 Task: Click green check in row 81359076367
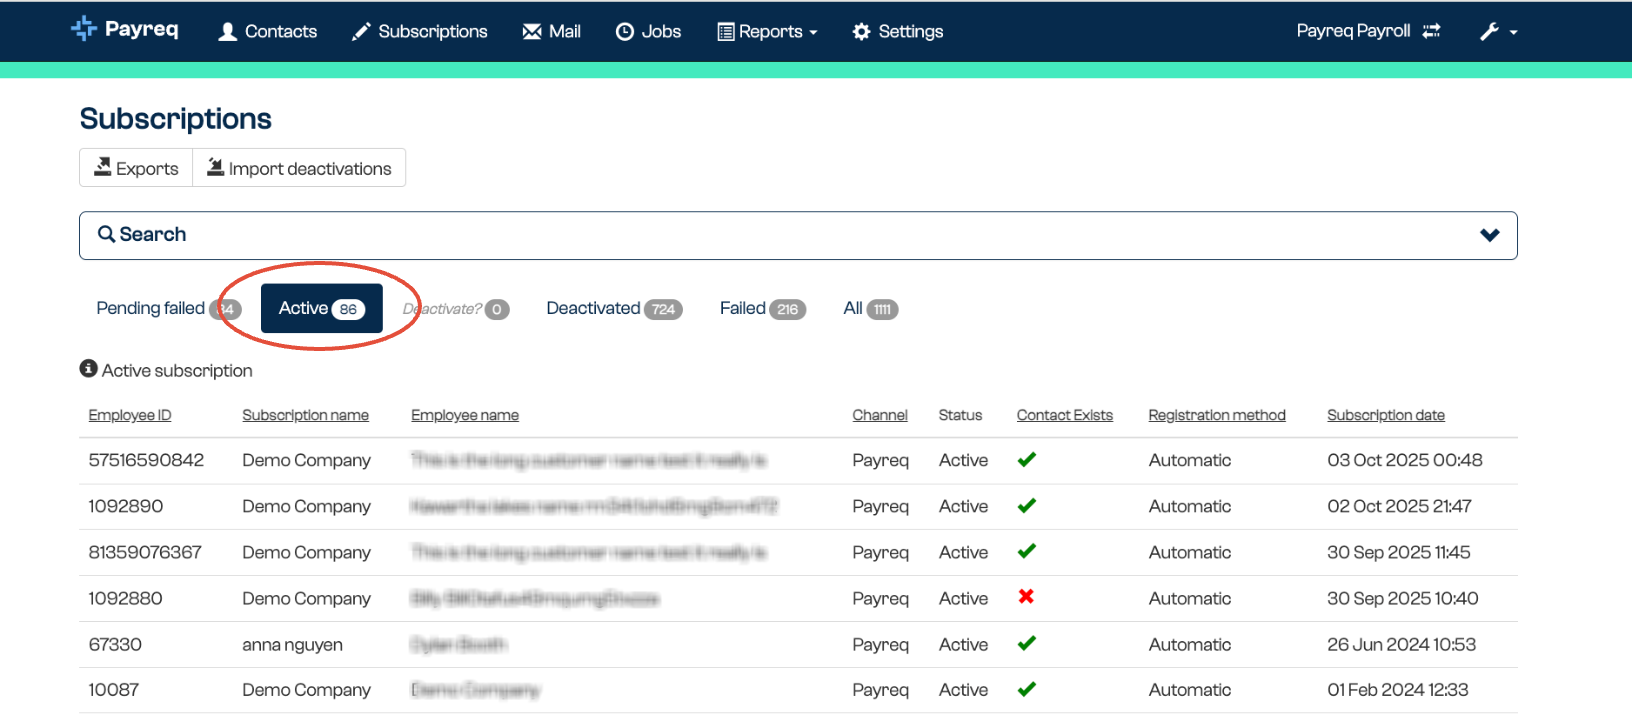1027,551
